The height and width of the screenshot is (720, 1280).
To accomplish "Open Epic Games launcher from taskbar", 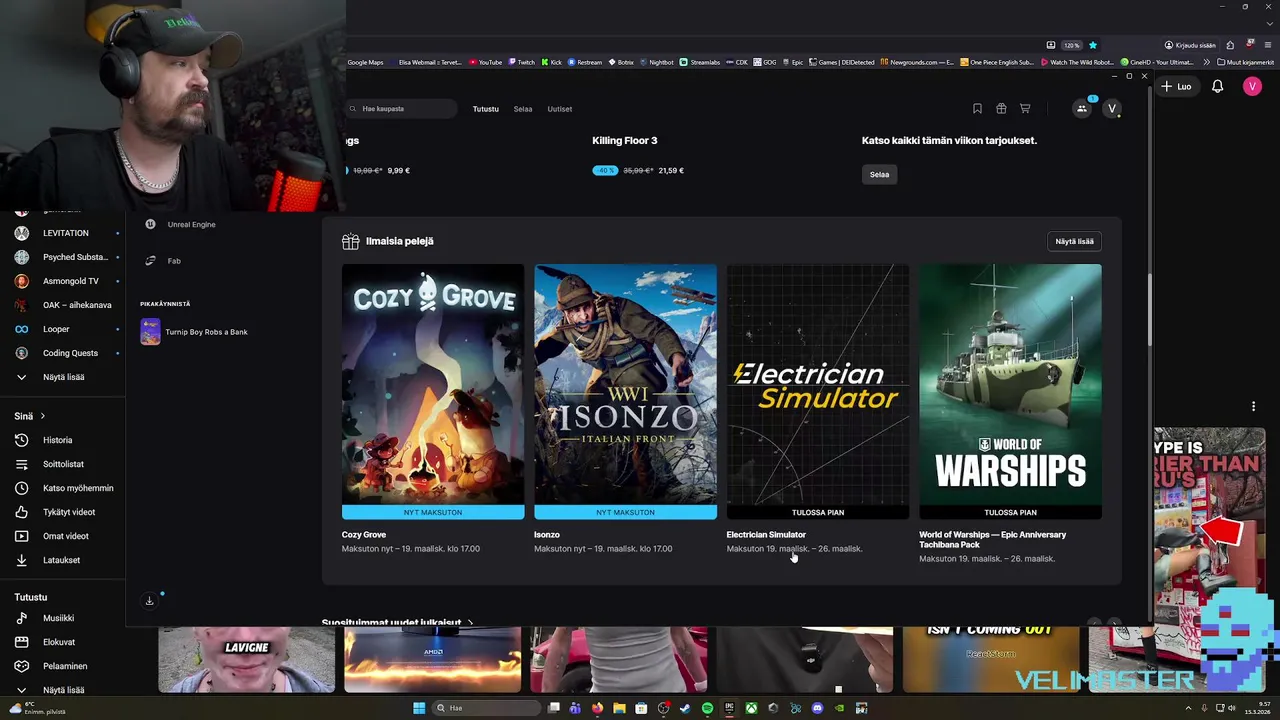I will (x=729, y=708).
